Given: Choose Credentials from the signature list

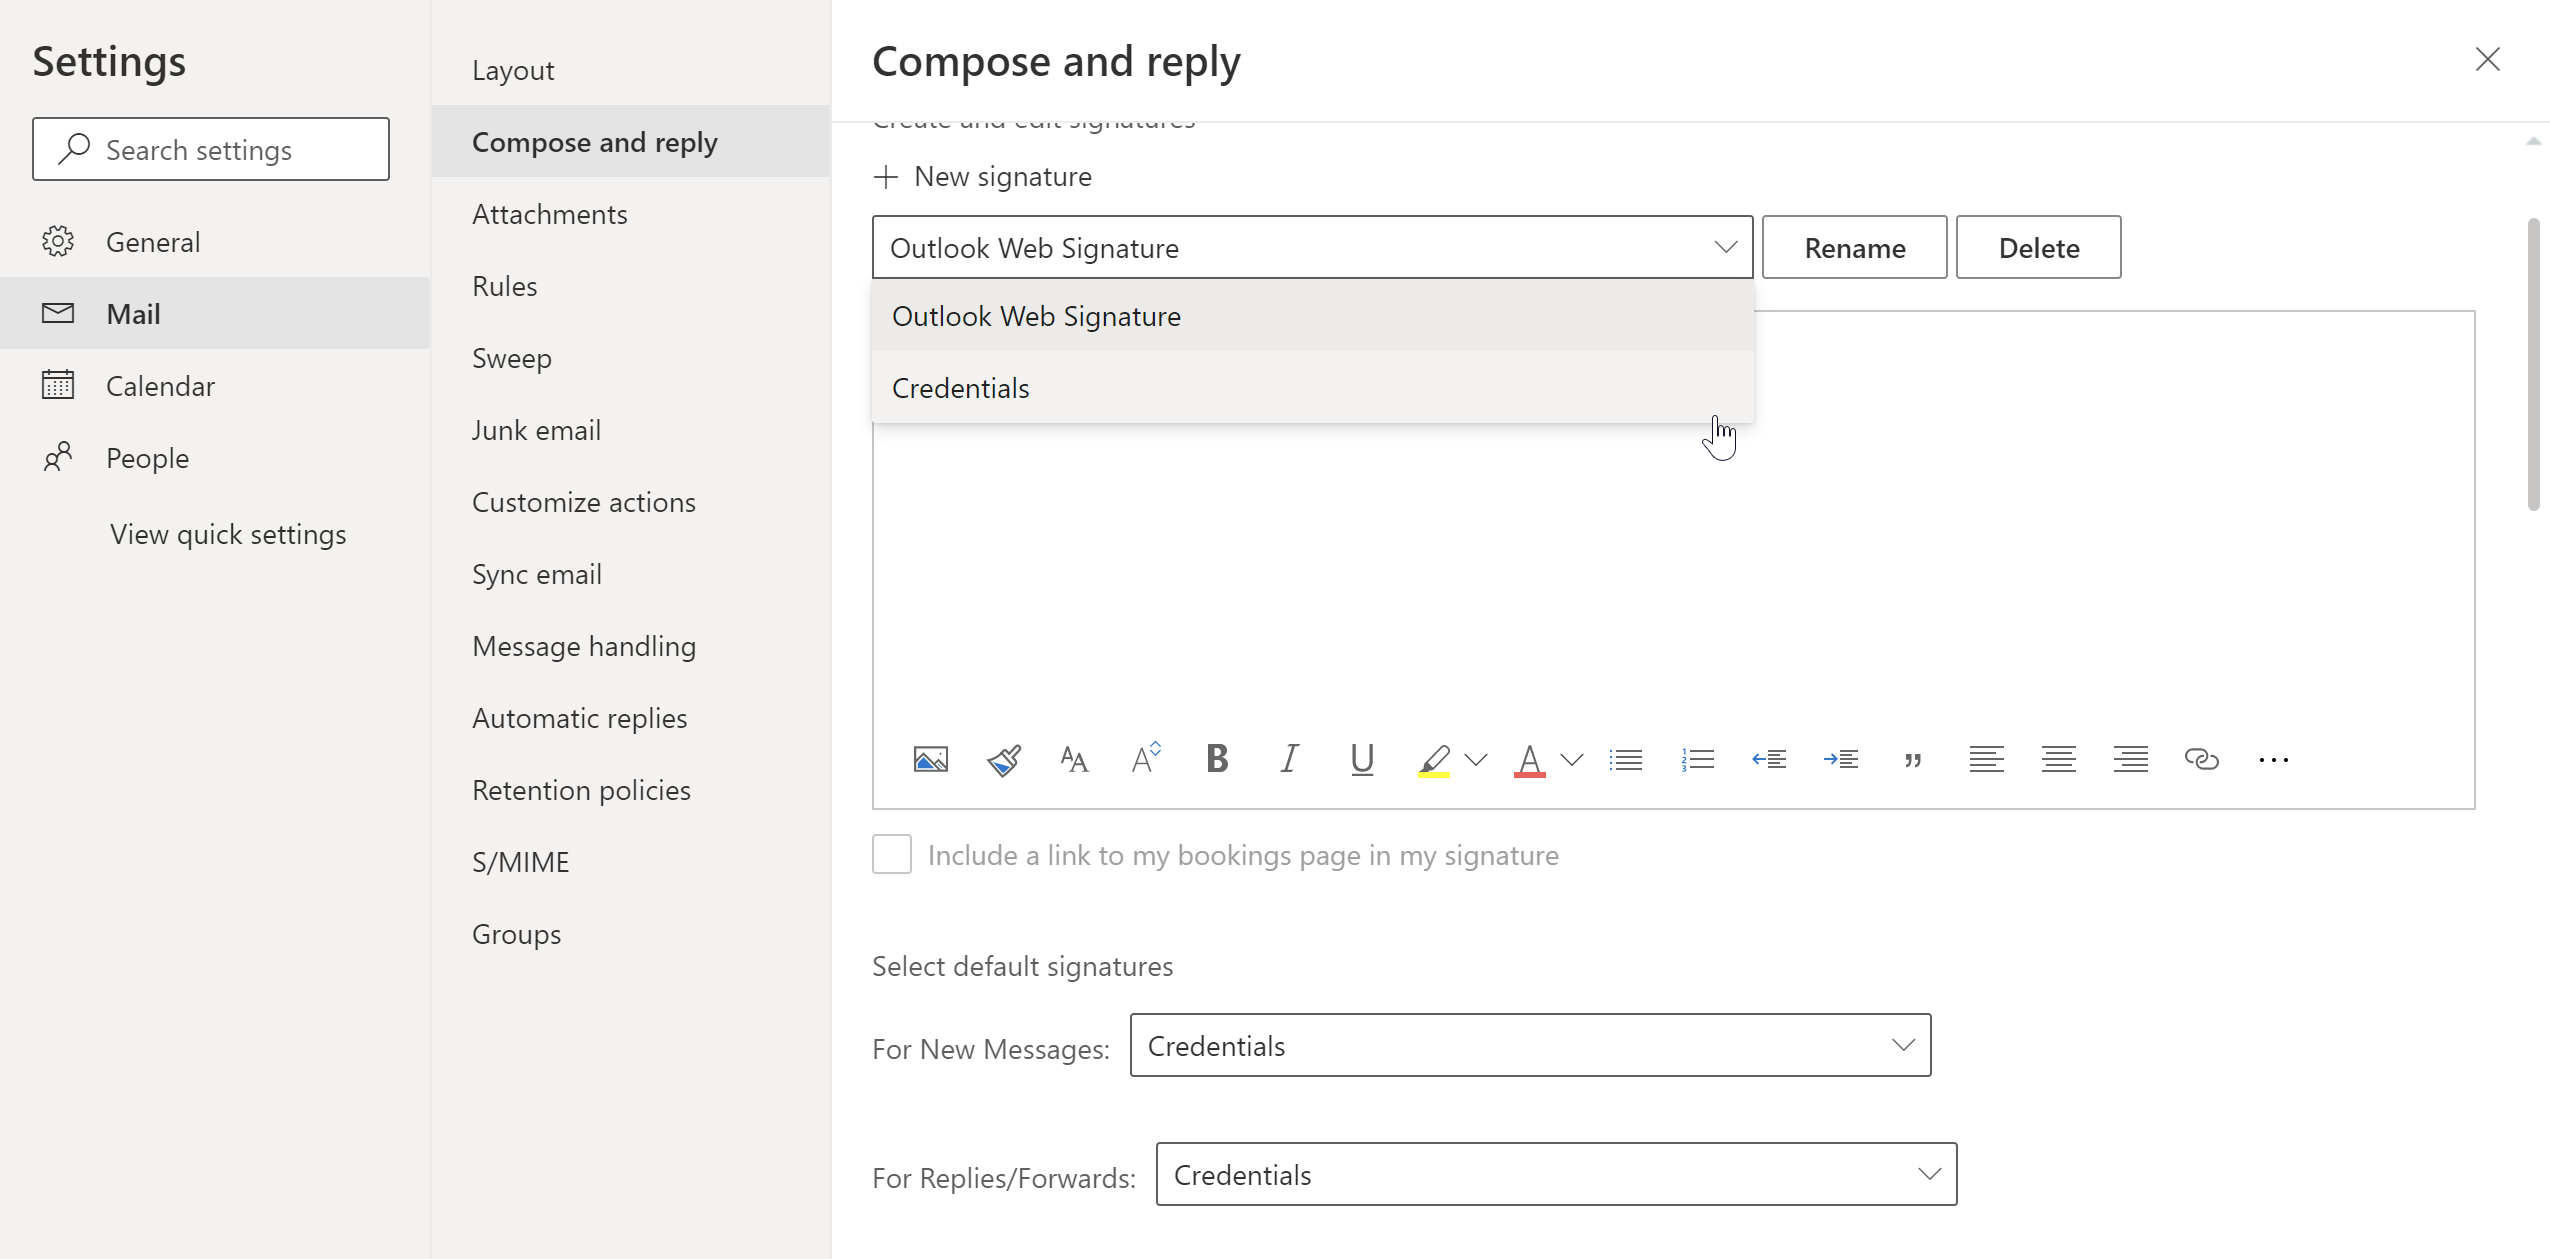Looking at the screenshot, I should [960, 388].
